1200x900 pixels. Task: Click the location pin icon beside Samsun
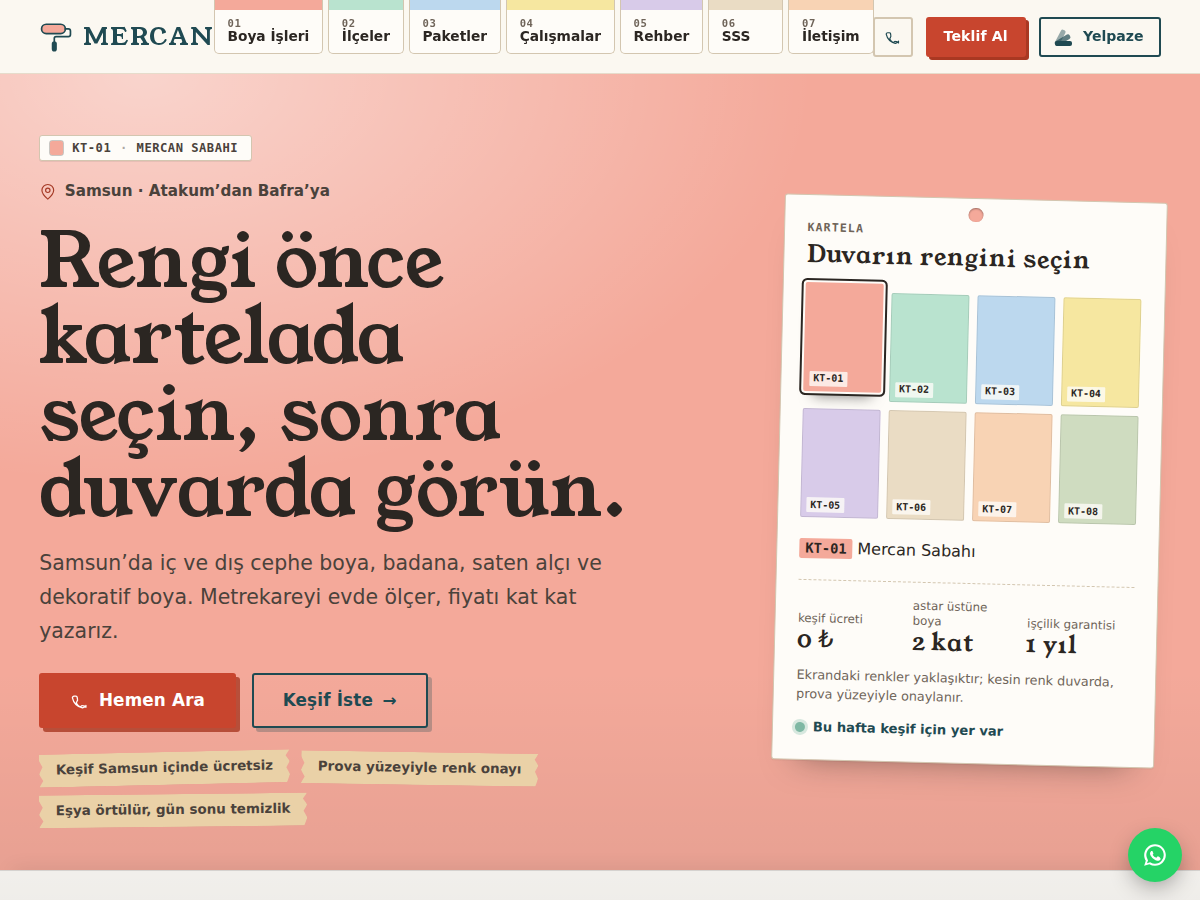48,191
